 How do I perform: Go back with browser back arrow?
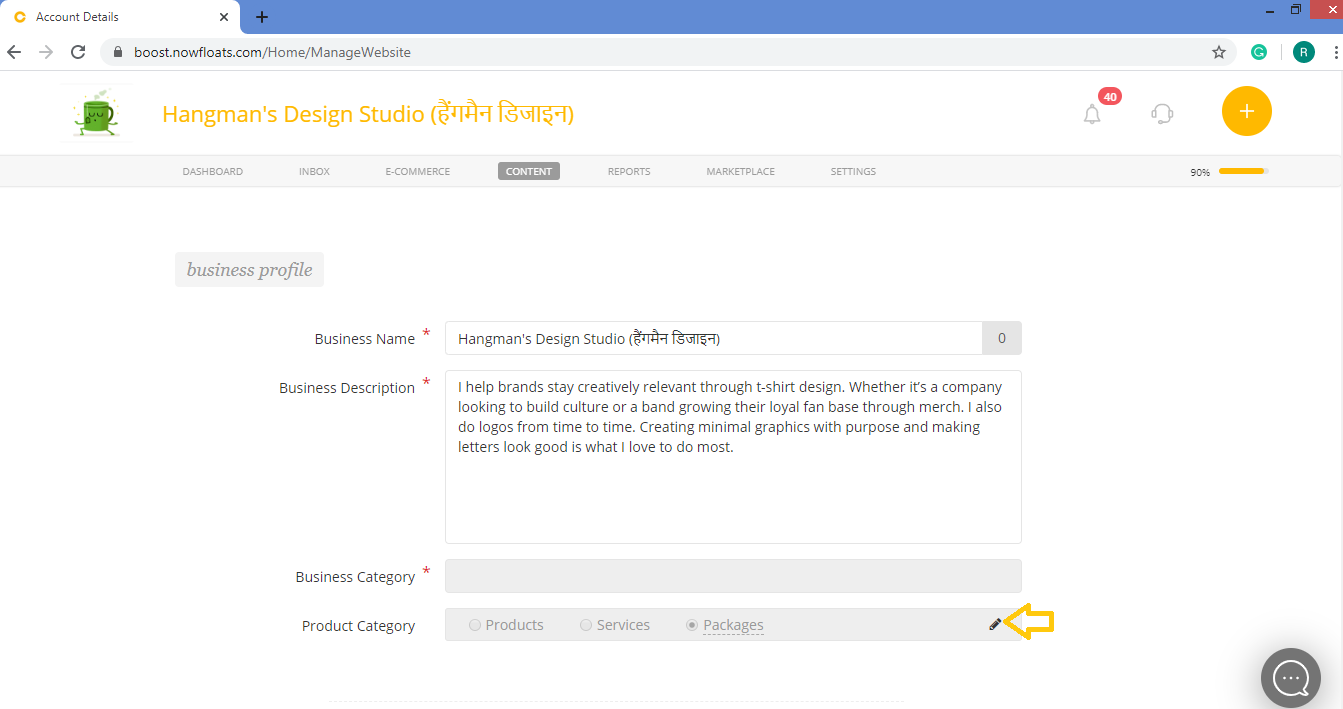pos(14,52)
